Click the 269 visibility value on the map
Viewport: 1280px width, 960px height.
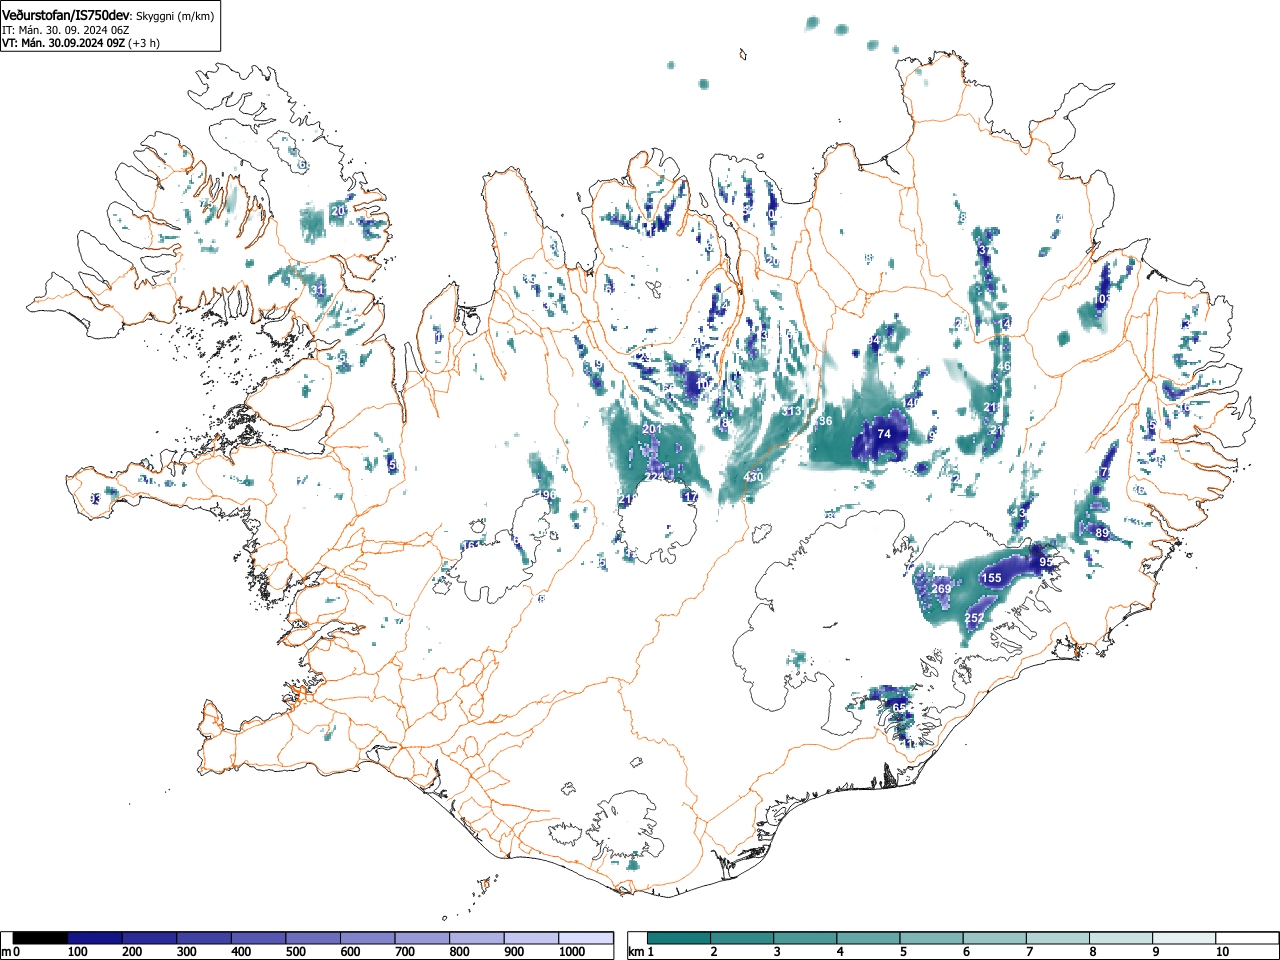[941, 589]
